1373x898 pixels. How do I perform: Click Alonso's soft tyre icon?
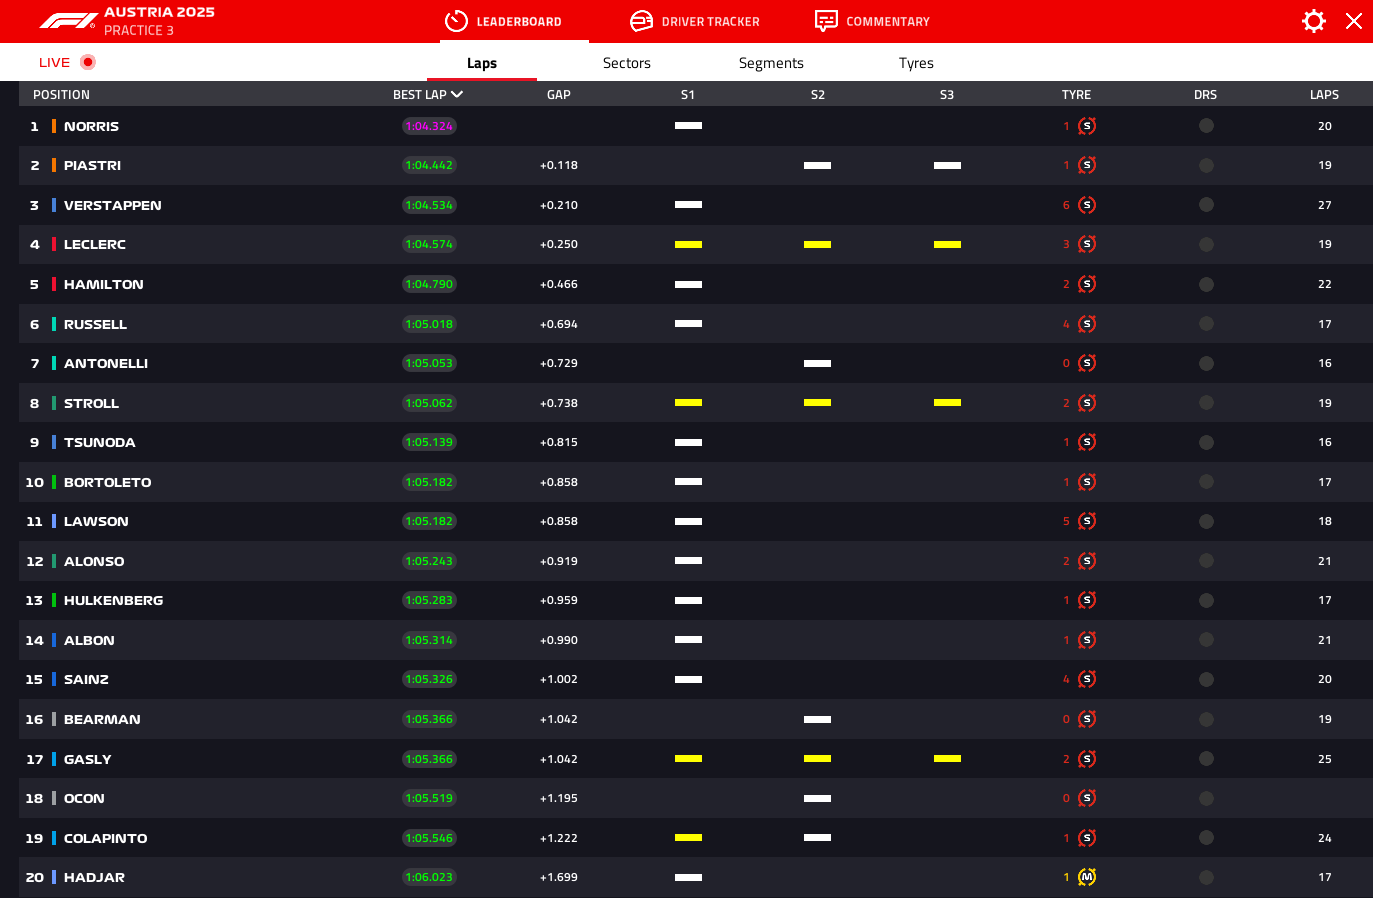tap(1087, 561)
